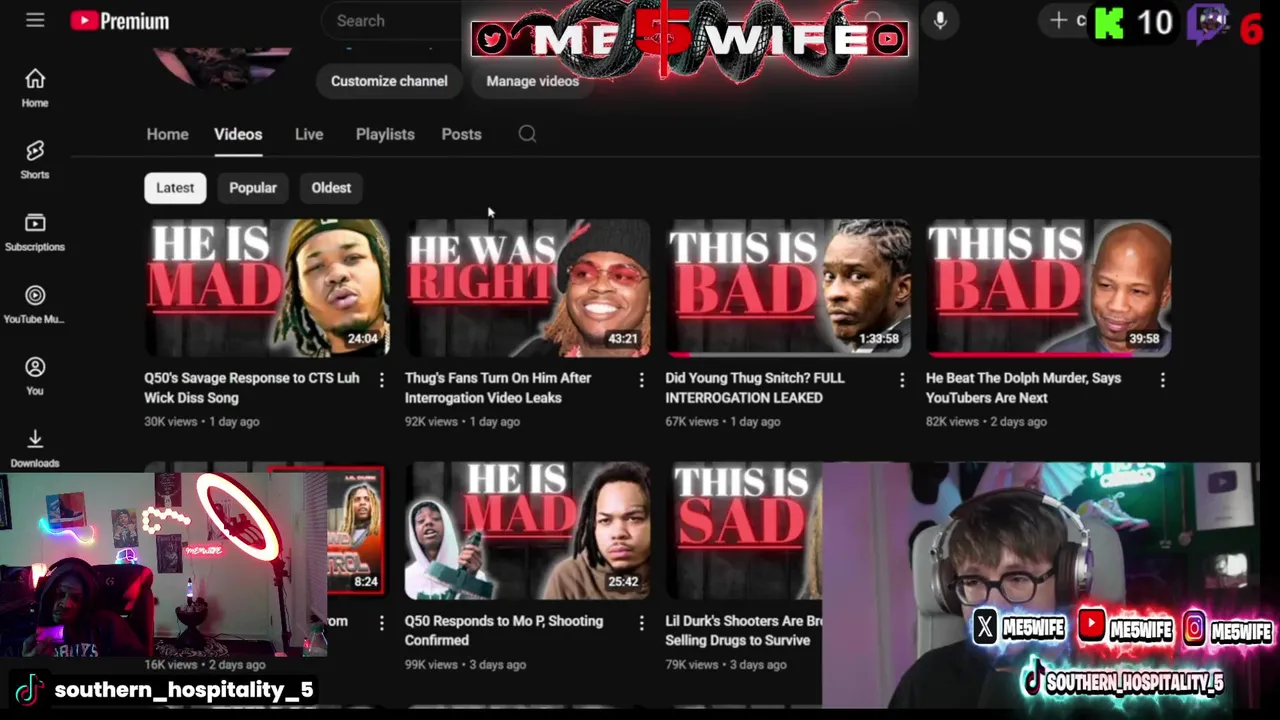Image resolution: width=1280 pixels, height=720 pixels.
Task: Open Did Young Thug Snitch title
Action: pyautogui.click(x=755, y=388)
